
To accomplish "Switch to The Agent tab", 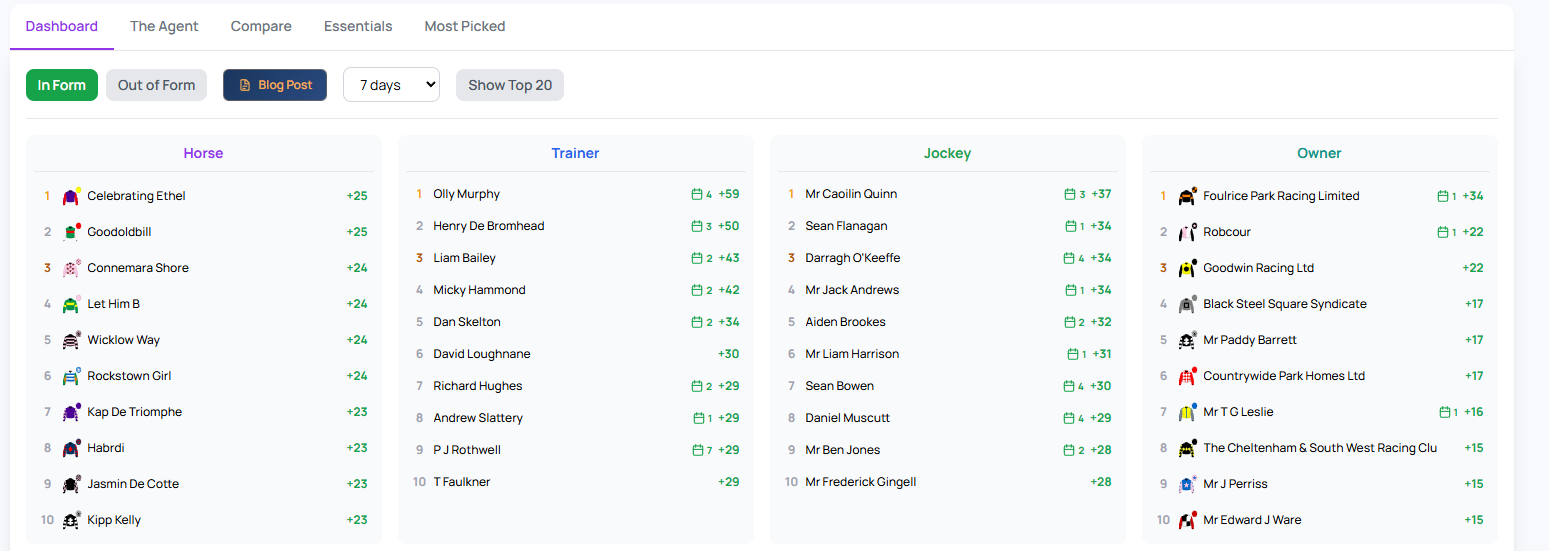I will point(164,26).
